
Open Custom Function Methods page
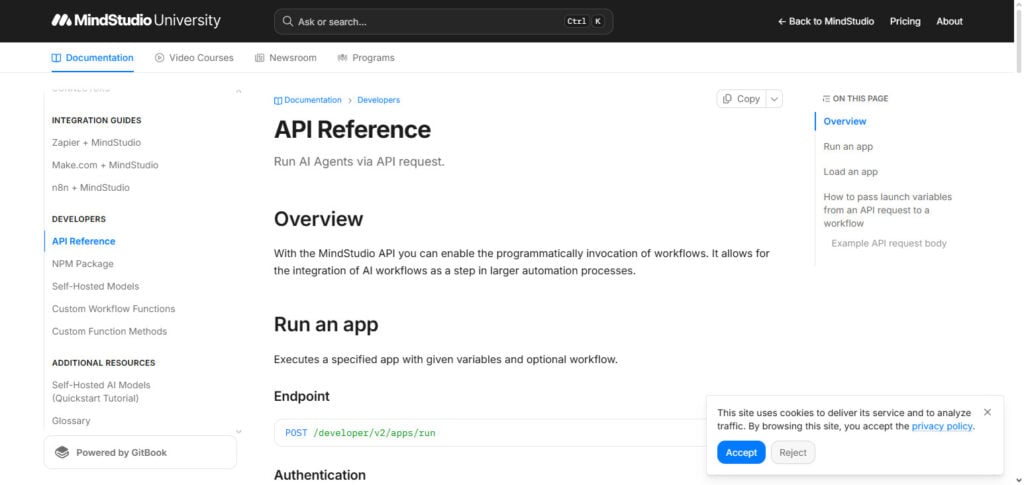110,332
